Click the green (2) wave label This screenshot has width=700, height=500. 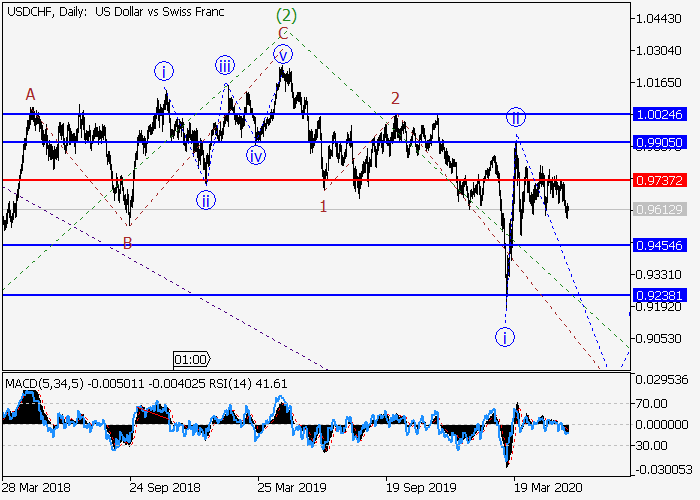tap(287, 17)
